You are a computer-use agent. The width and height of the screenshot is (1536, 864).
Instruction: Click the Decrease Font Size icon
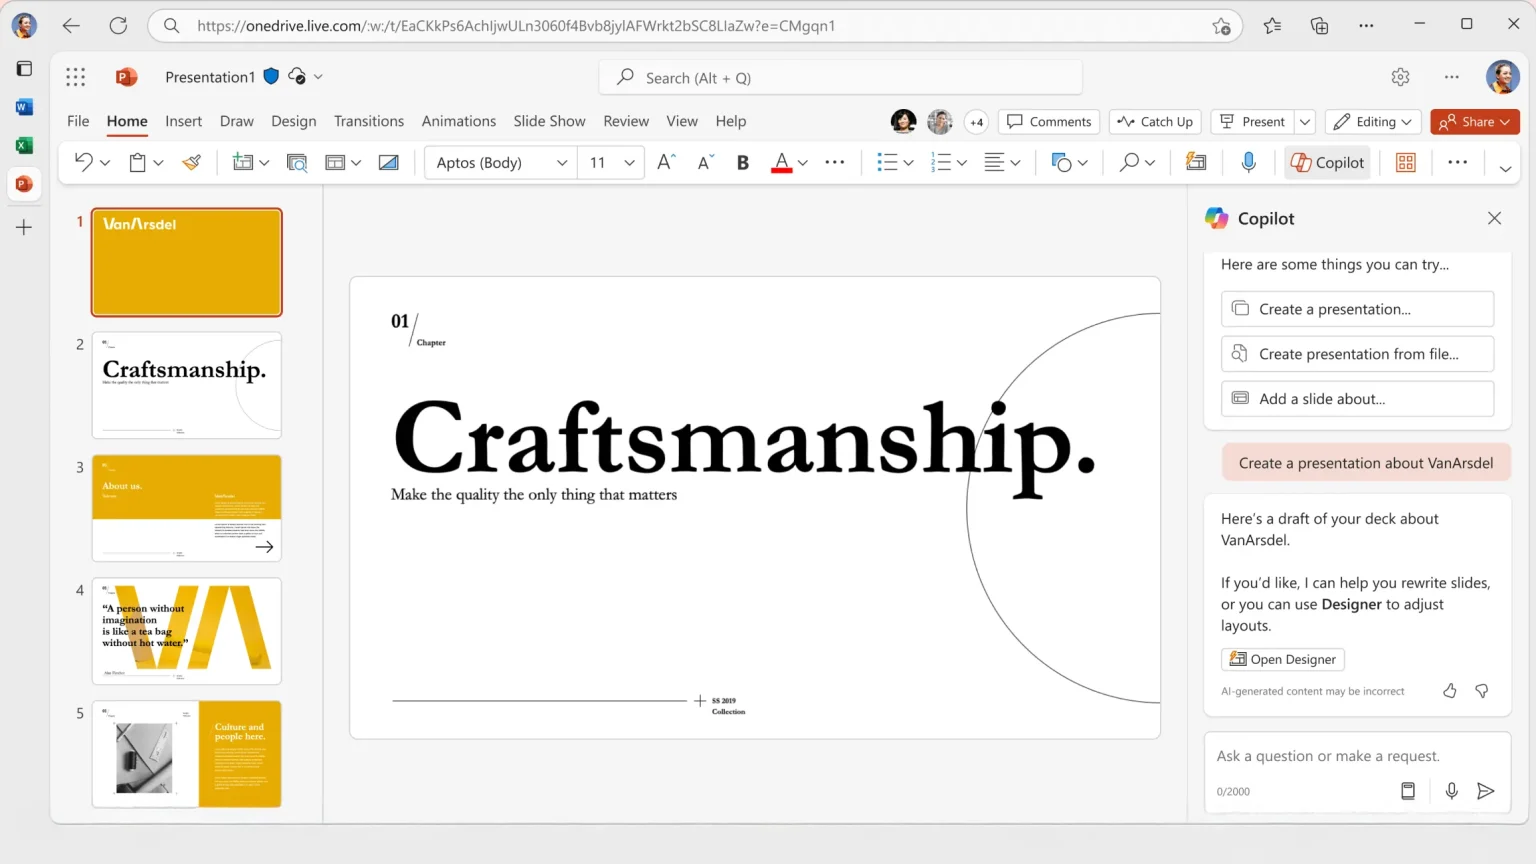pyautogui.click(x=706, y=162)
